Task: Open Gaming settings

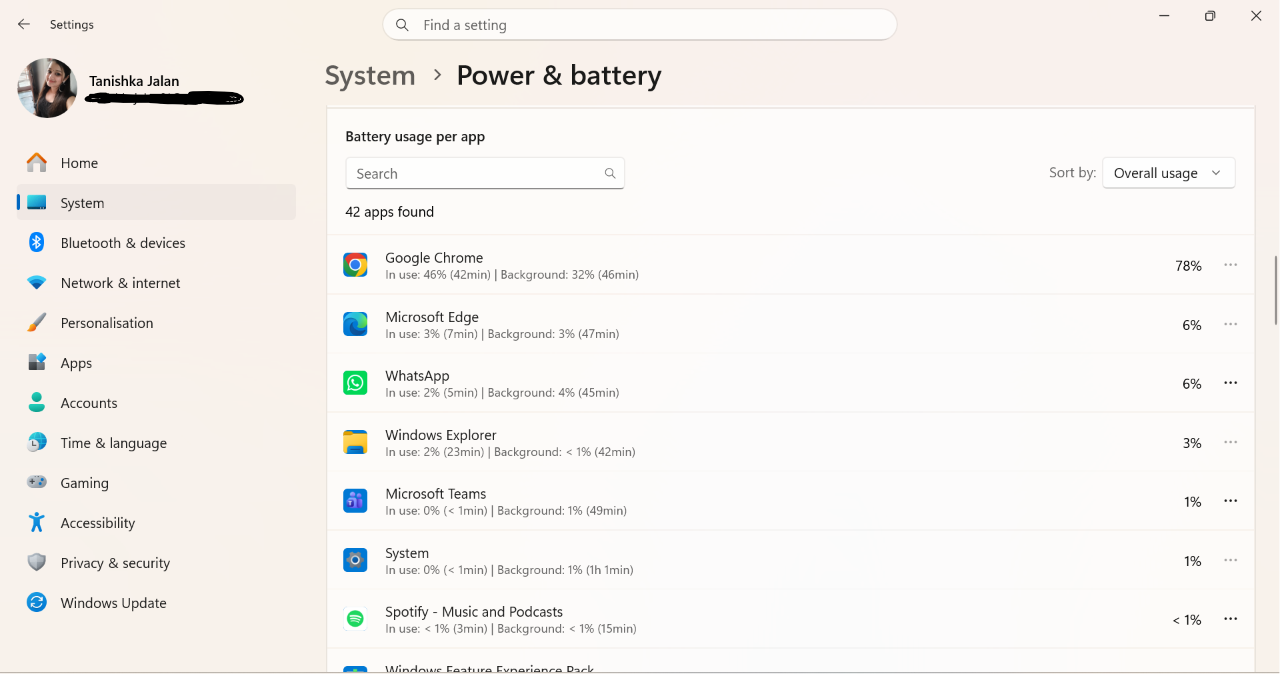Action: [156, 482]
